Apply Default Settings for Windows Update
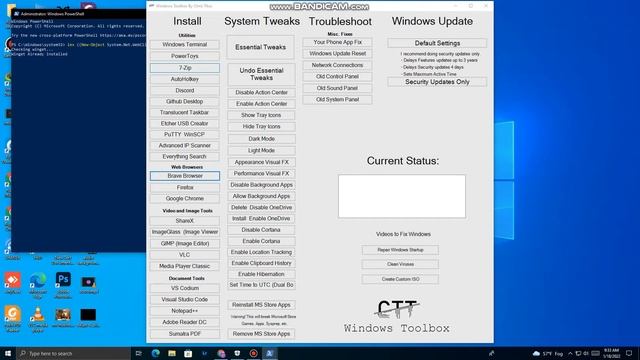This screenshot has width=640, height=360. (437, 43)
